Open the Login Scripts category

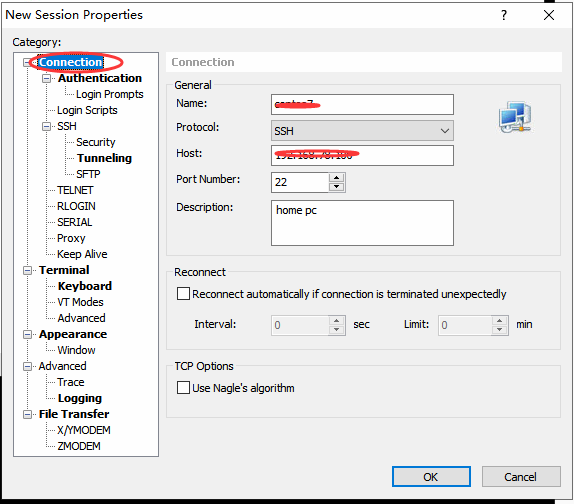87,110
